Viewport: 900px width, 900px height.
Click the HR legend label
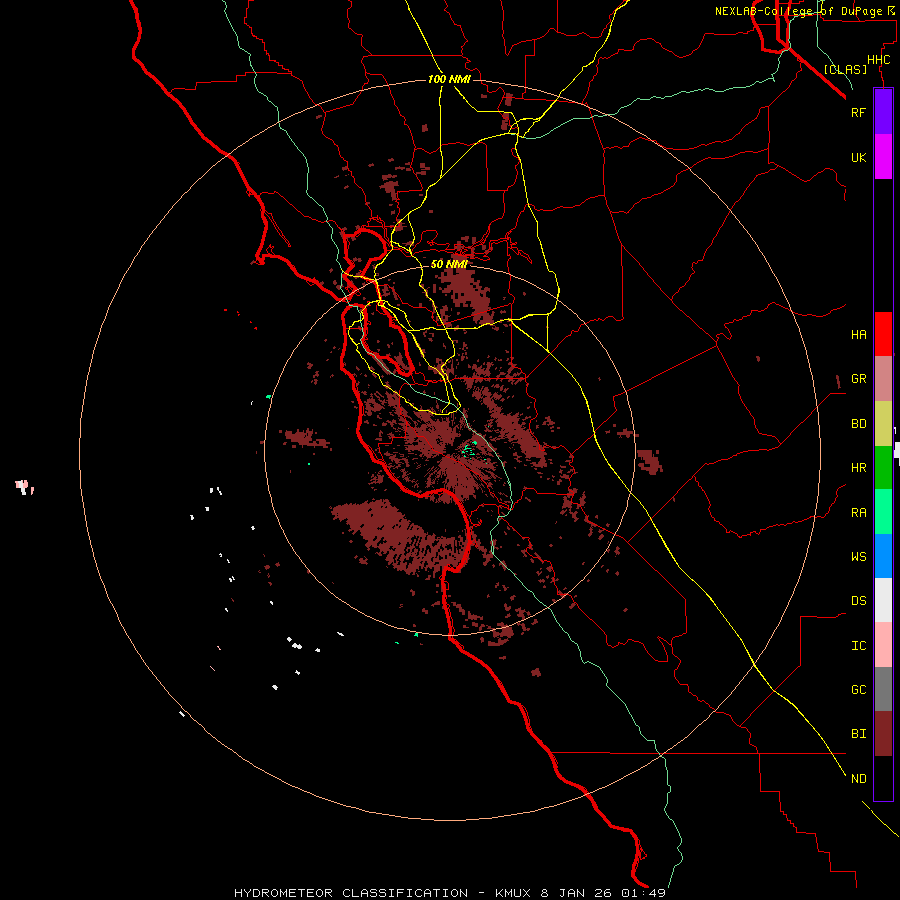coord(858,468)
